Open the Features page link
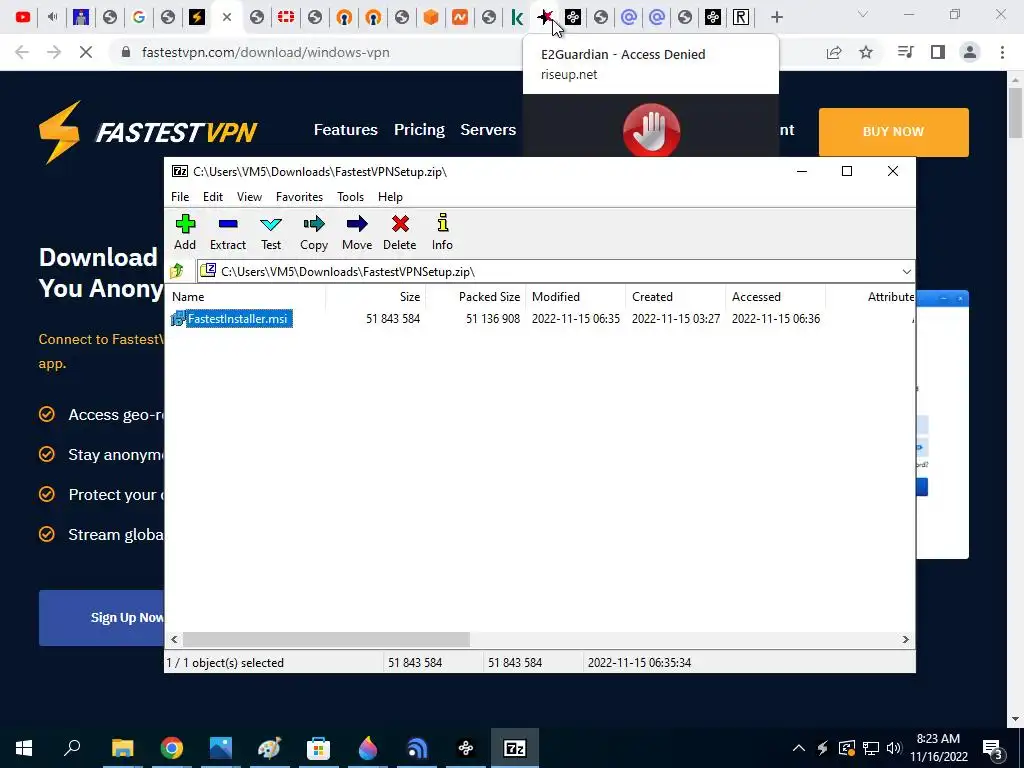1024x768 pixels. pyautogui.click(x=345, y=129)
